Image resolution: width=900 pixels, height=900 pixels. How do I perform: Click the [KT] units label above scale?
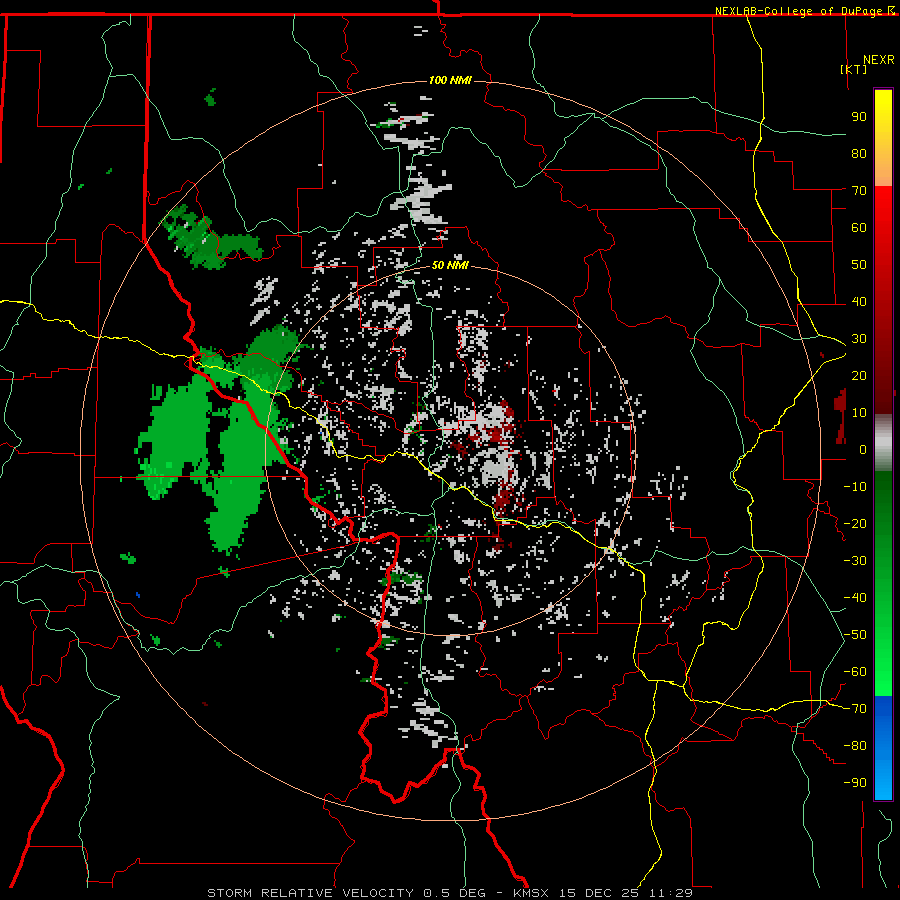point(854,69)
